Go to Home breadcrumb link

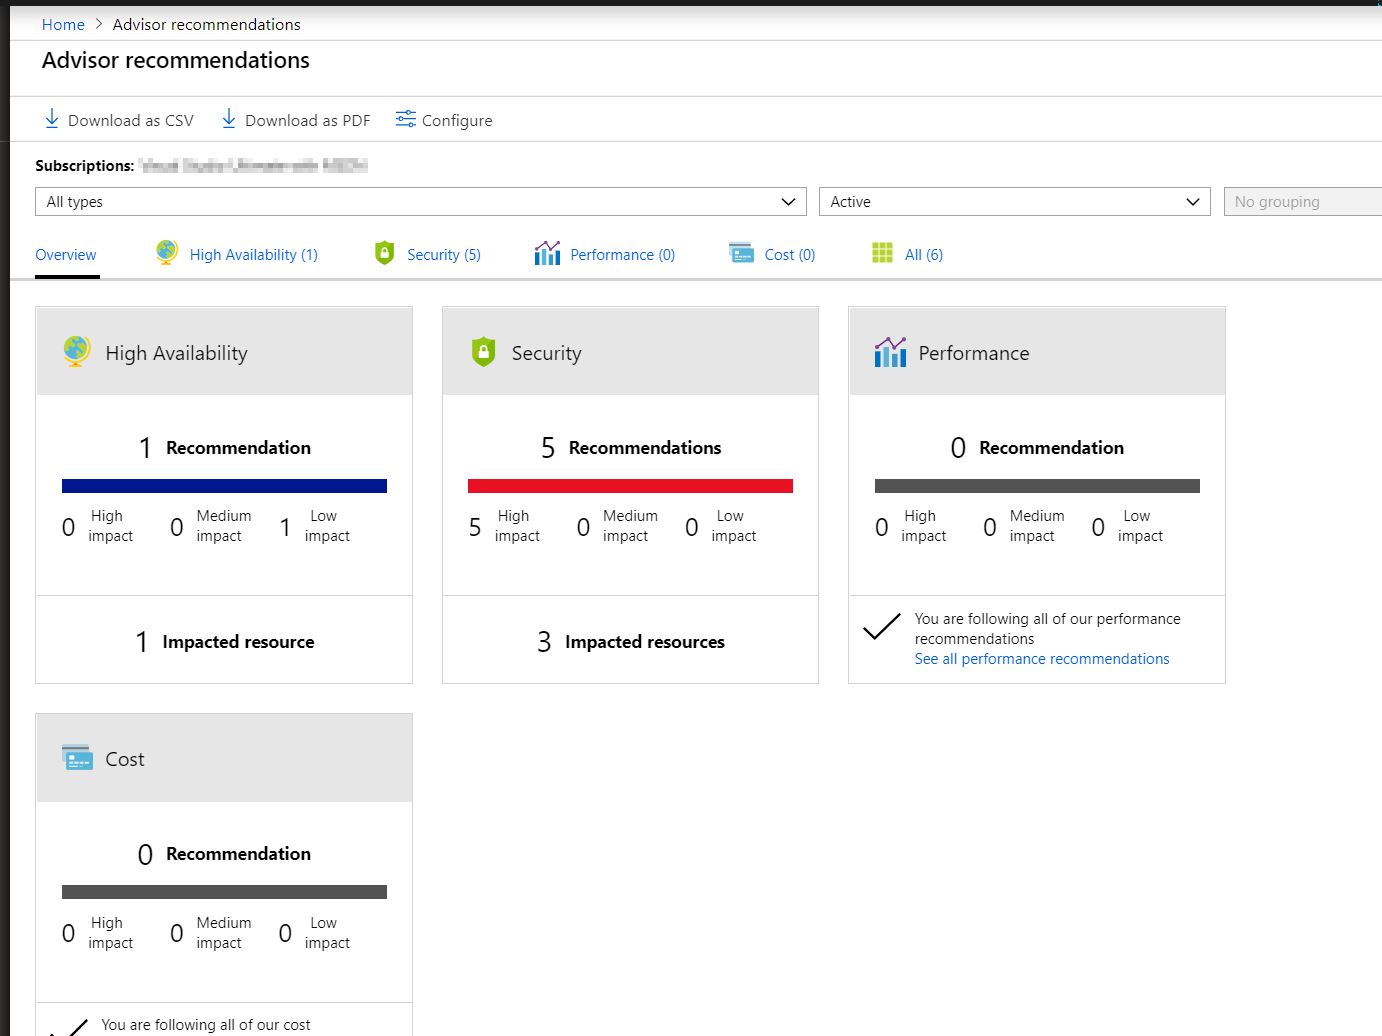(63, 24)
